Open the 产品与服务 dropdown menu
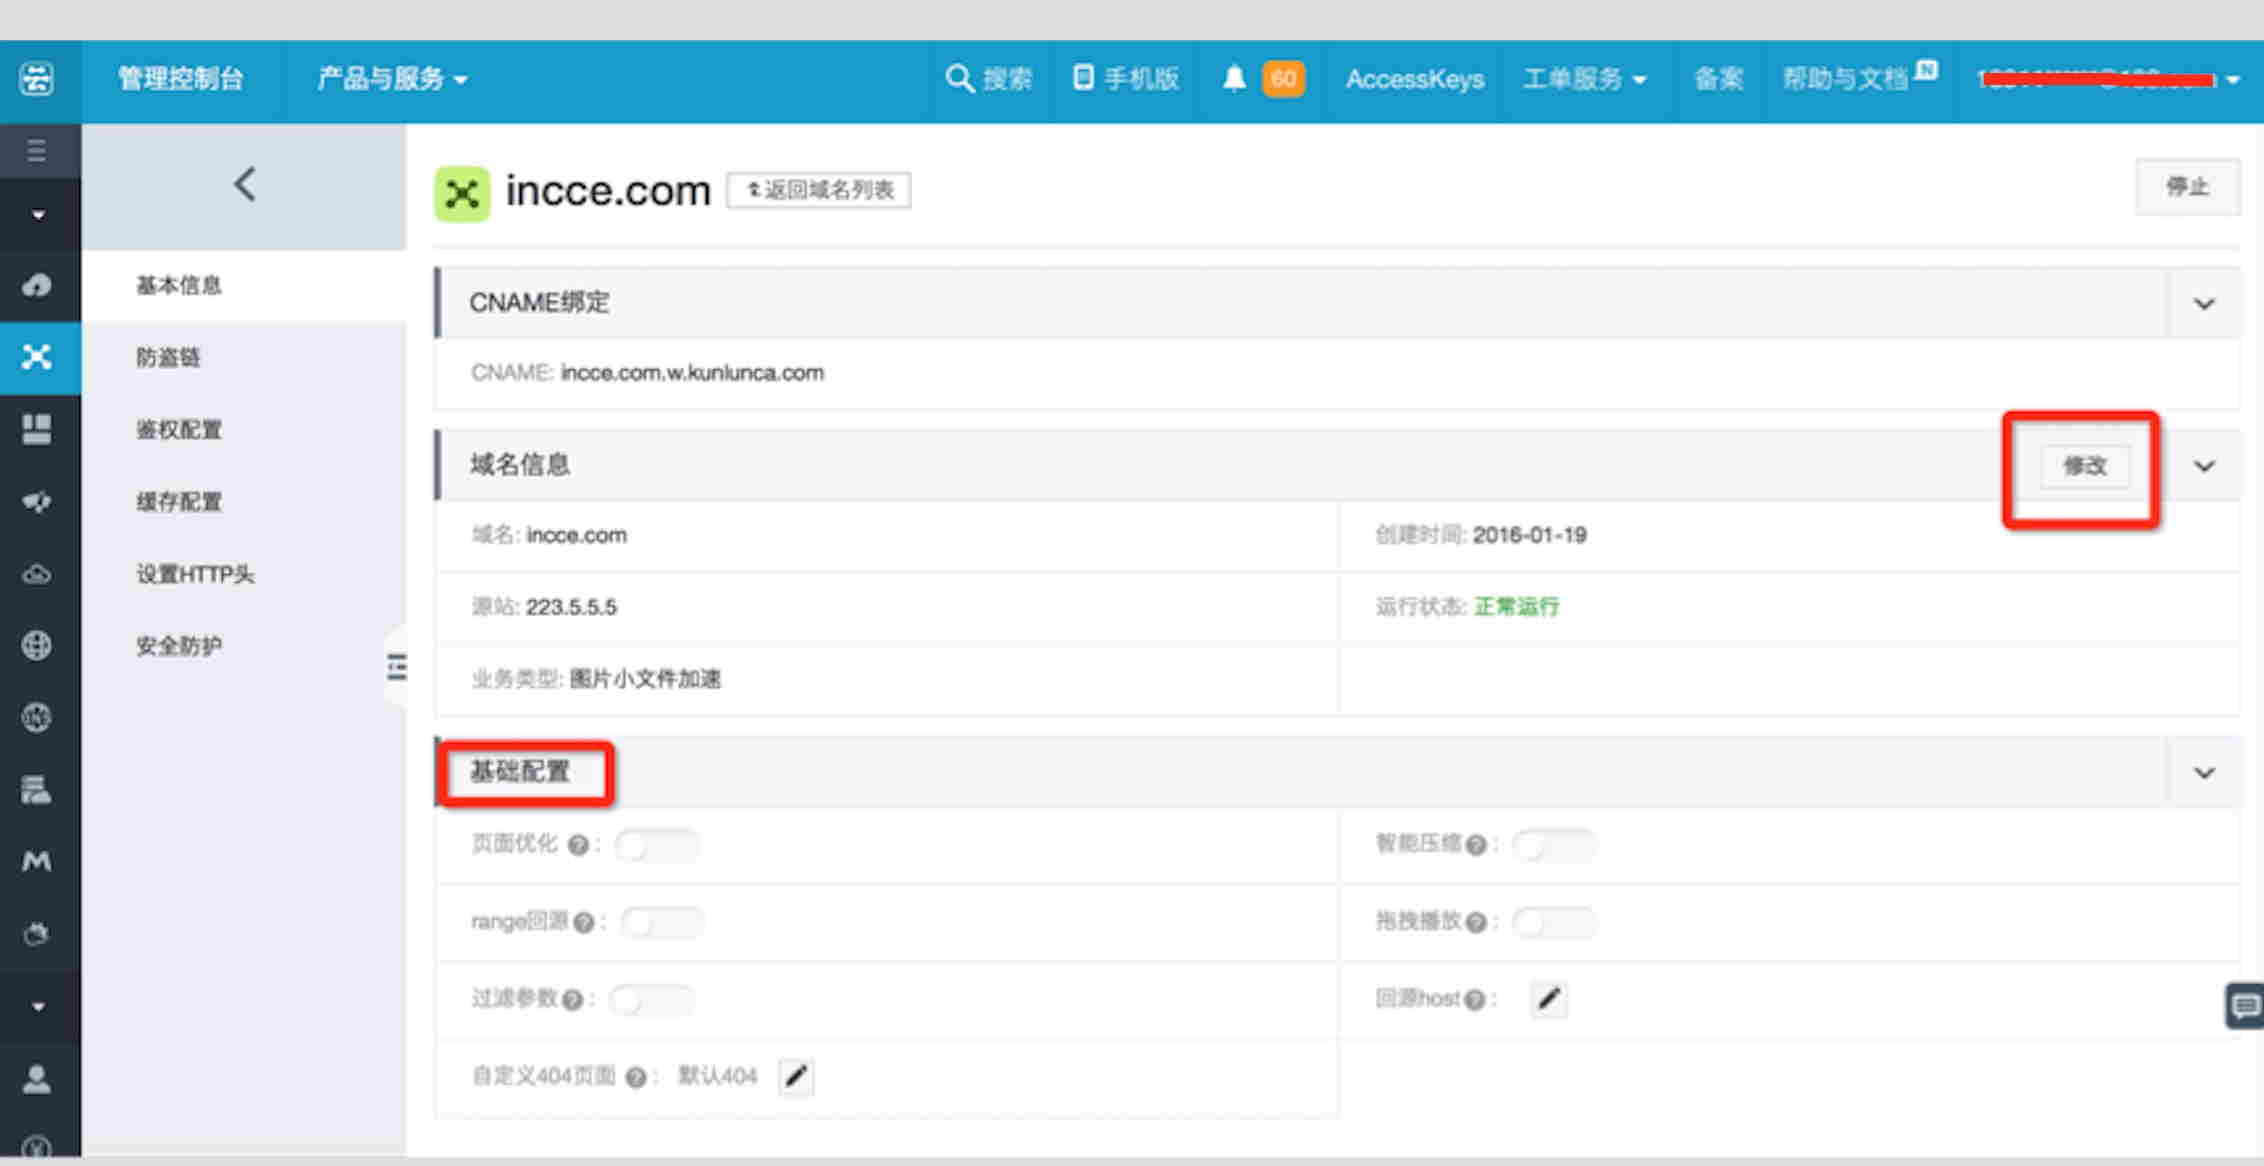The height and width of the screenshot is (1166, 2264). pos(392,79)
